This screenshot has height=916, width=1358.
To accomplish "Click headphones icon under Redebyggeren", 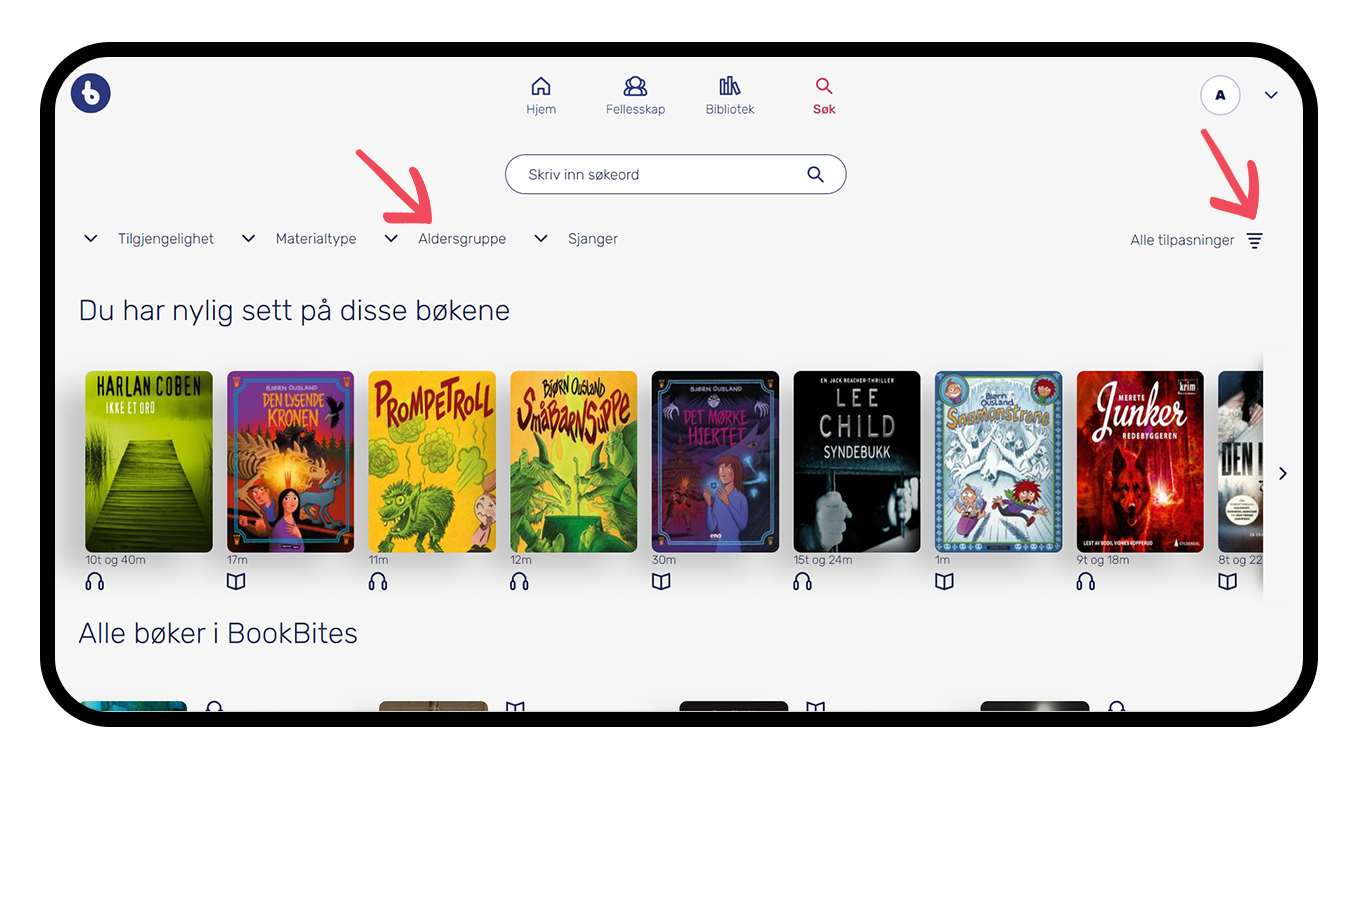I will (1086, 581).
